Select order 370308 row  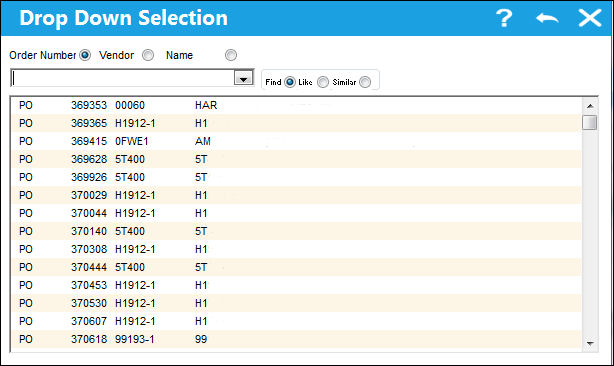pos(296,249)
